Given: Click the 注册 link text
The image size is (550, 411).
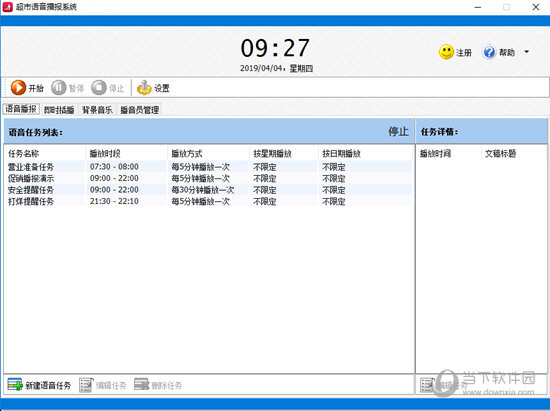Looking at the screenshot, I should 464,53.
